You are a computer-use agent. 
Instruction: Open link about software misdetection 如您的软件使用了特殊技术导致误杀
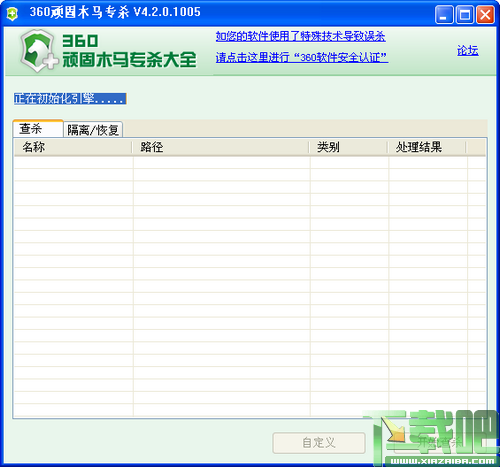[300, 36]
